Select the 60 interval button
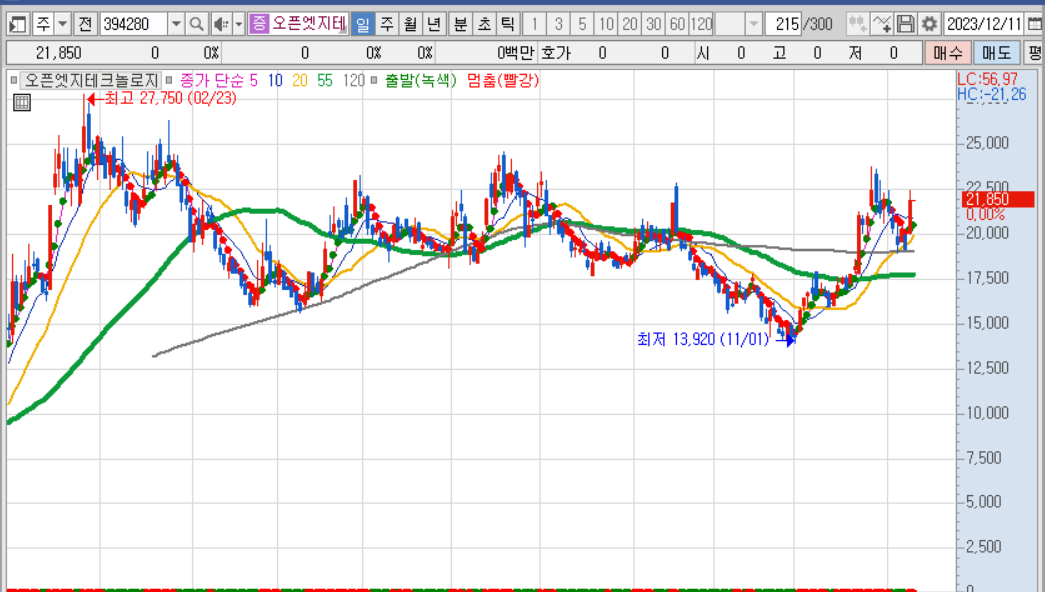Image resolution: width=1045 pixels, height=592 pixels. 677,25
